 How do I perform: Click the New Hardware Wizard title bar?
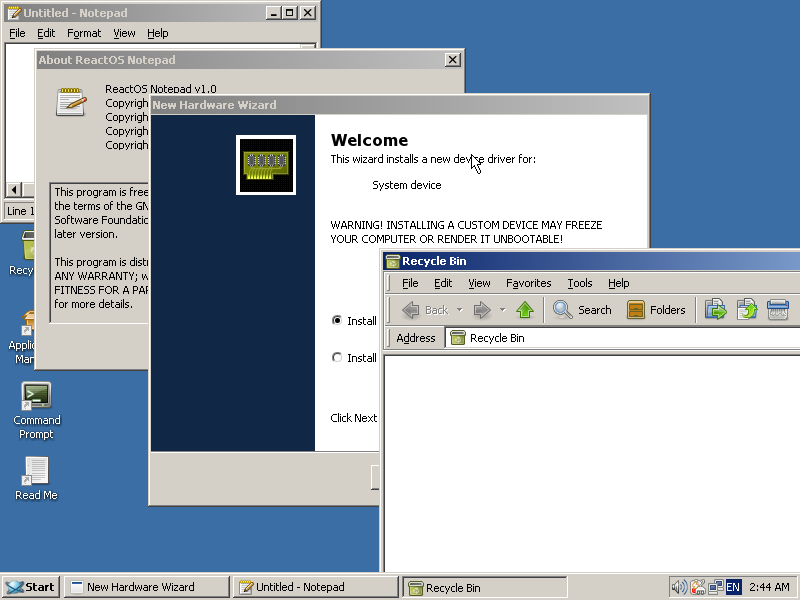pos(399,105)
